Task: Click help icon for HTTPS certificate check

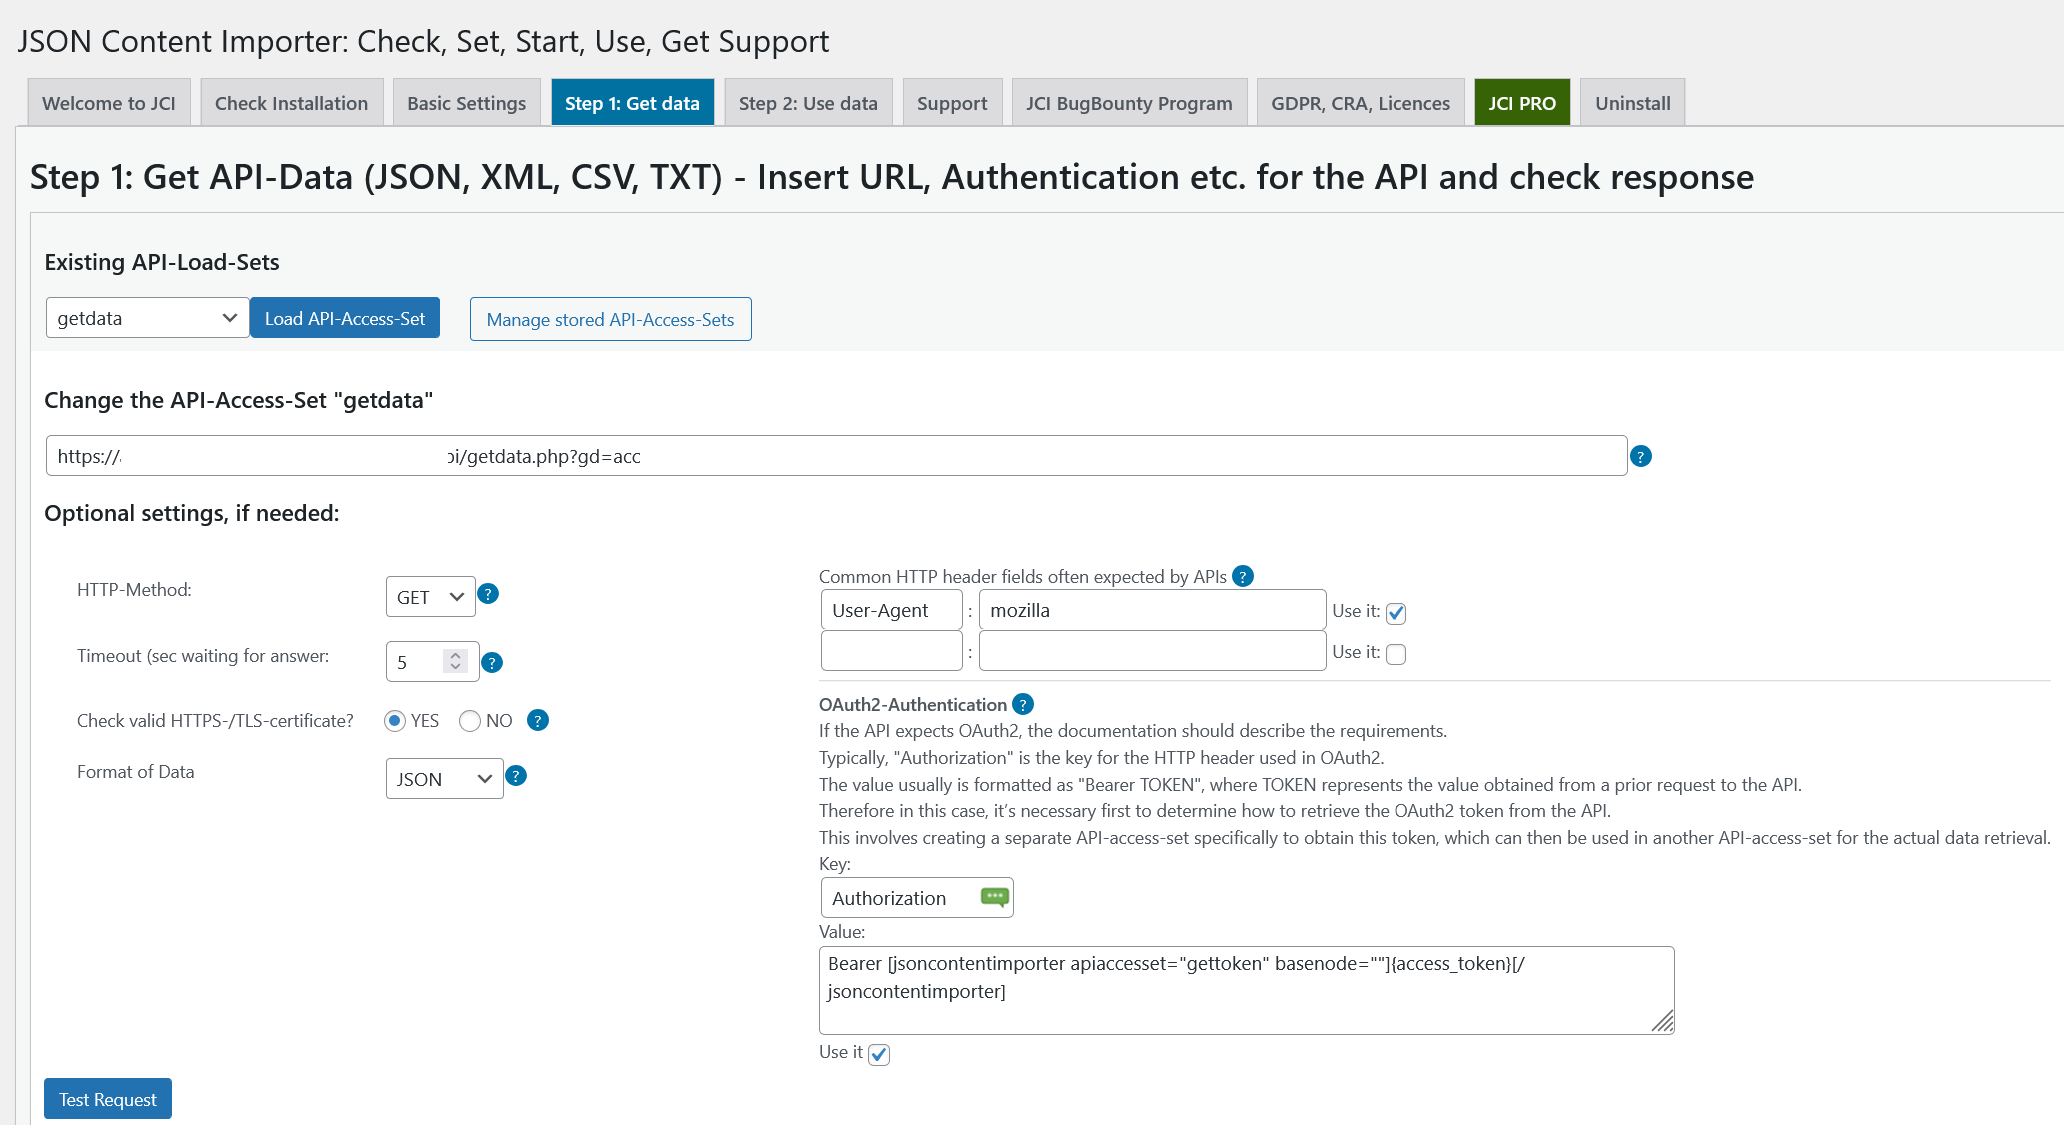Action: (538, 720)
